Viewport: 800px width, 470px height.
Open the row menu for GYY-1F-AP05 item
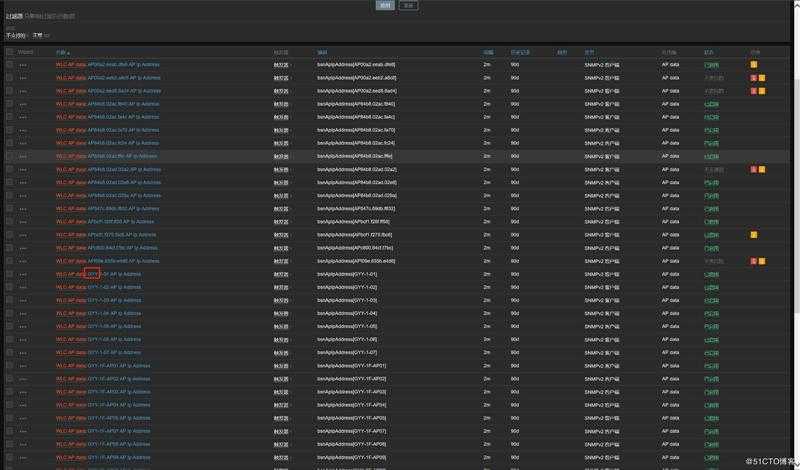[x=23, y=418]
